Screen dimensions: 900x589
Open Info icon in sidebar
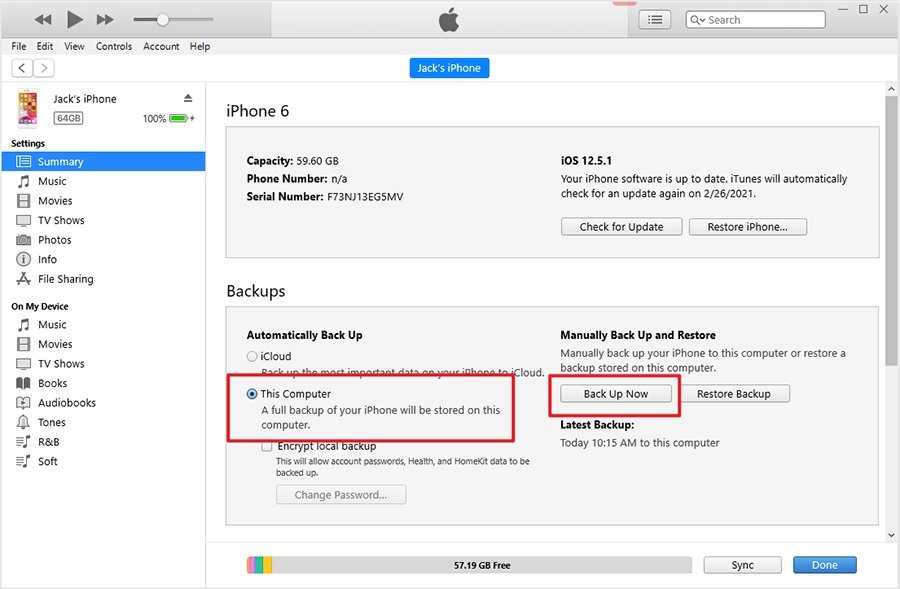[23, 259]
